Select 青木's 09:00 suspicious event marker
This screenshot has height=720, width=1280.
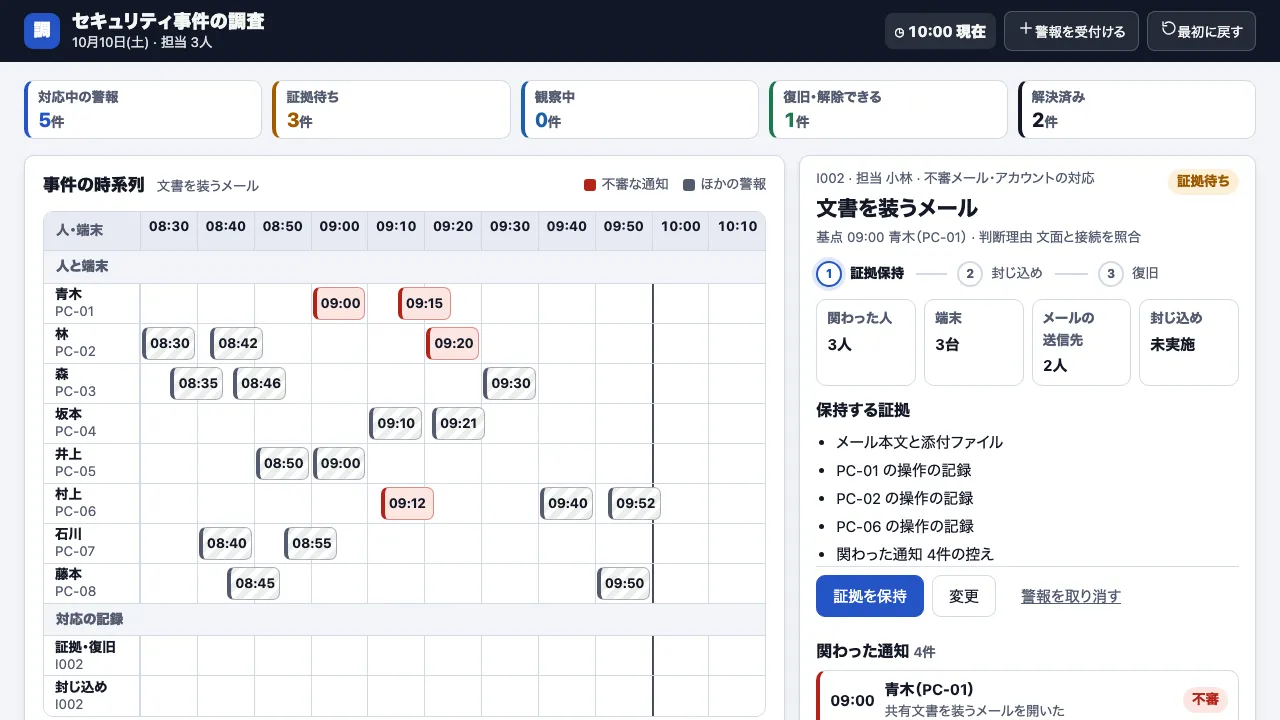click(x=339, y=303)
